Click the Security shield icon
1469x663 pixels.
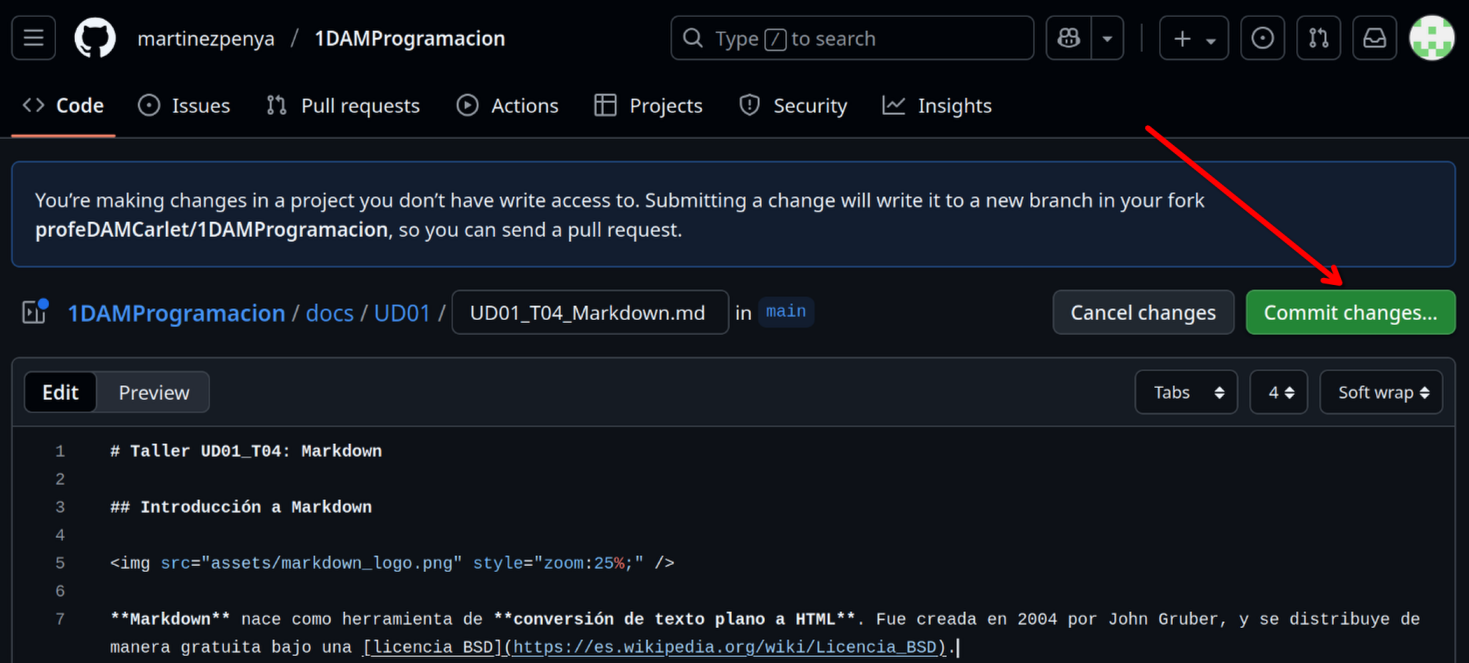coord(748,105)
